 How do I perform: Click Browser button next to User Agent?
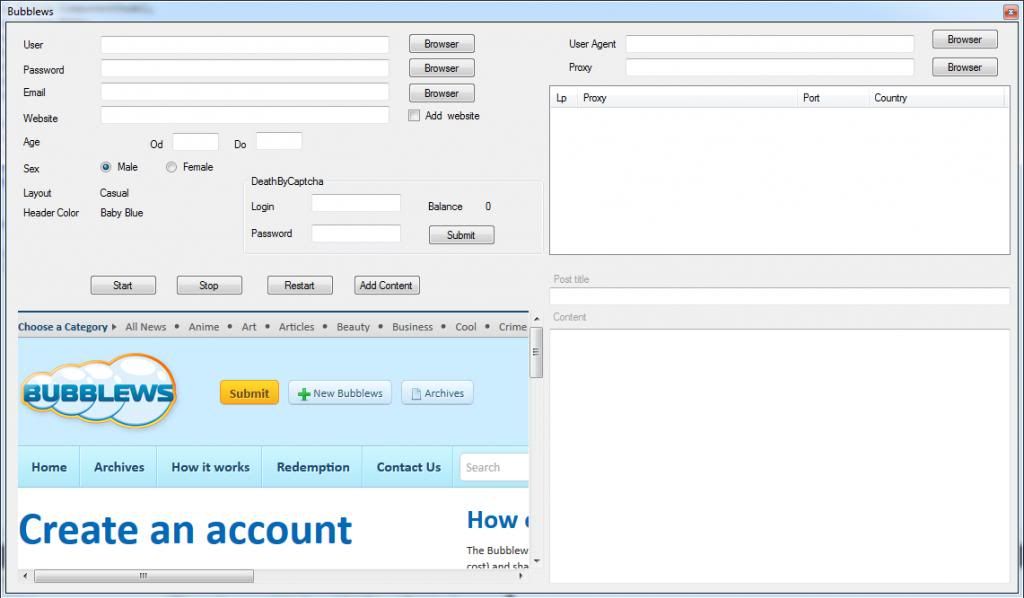pyautogui.click(x=964, y=40)
